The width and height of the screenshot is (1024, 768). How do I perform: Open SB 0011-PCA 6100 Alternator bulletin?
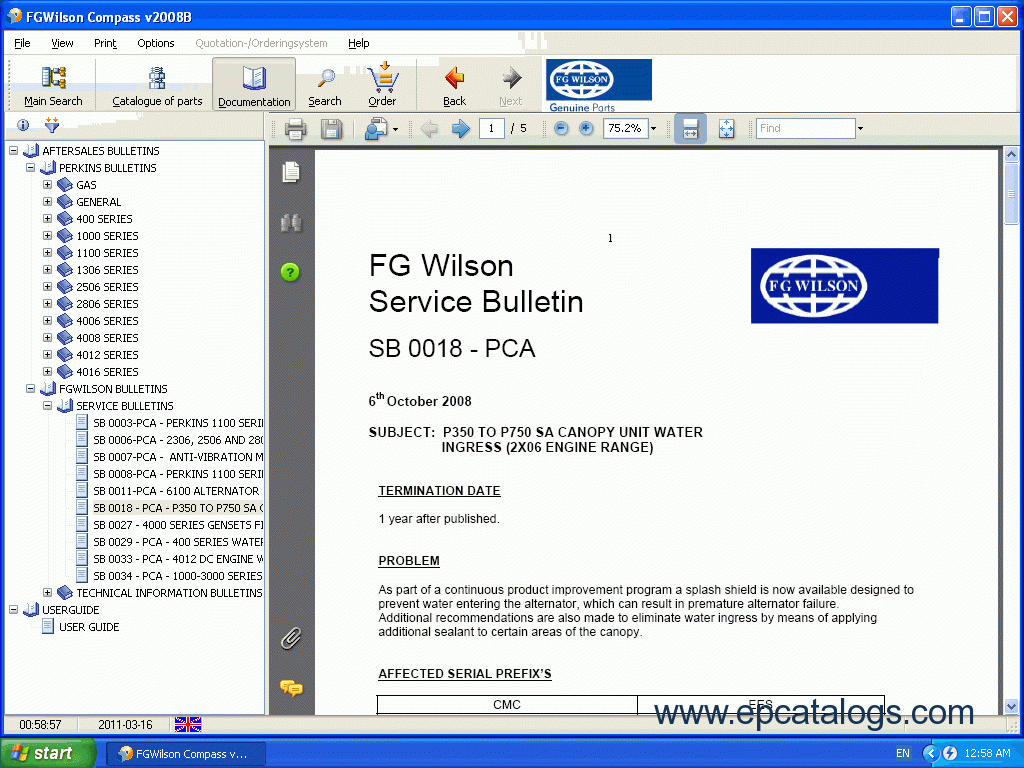[176, 490]
